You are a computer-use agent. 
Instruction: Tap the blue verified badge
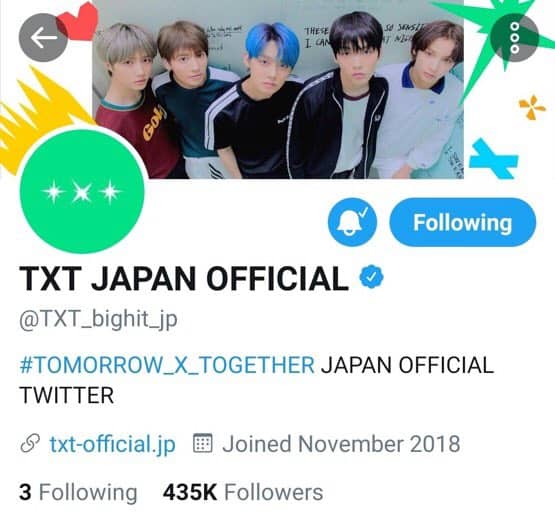(371, 278)
